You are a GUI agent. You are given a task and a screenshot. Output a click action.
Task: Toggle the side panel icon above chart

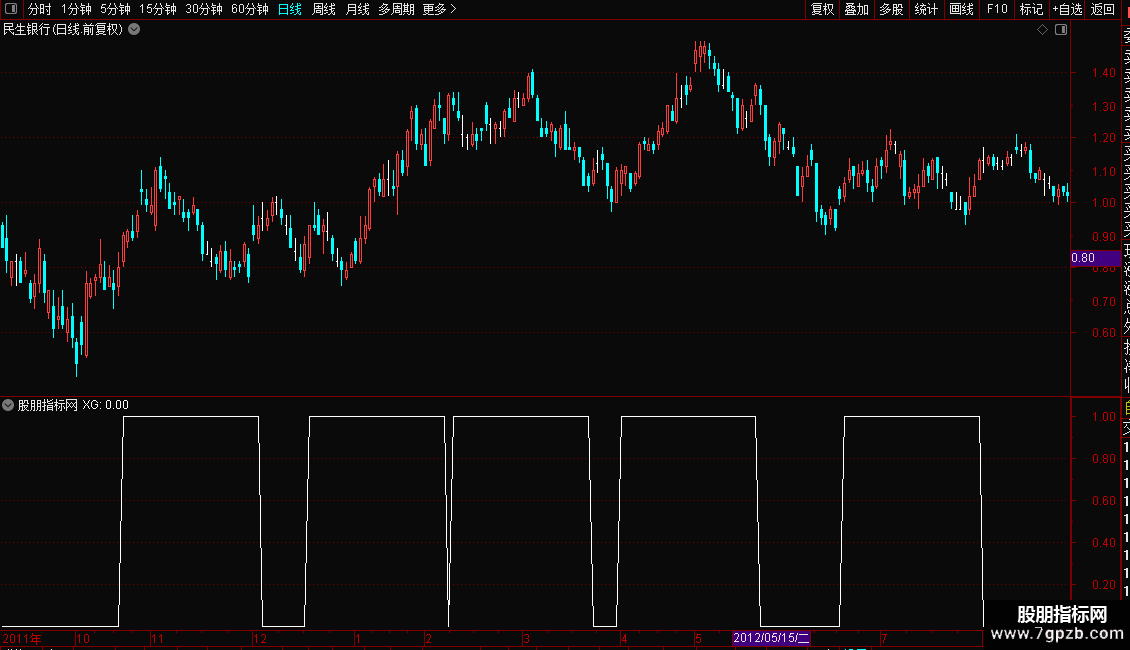point(1061,30)
